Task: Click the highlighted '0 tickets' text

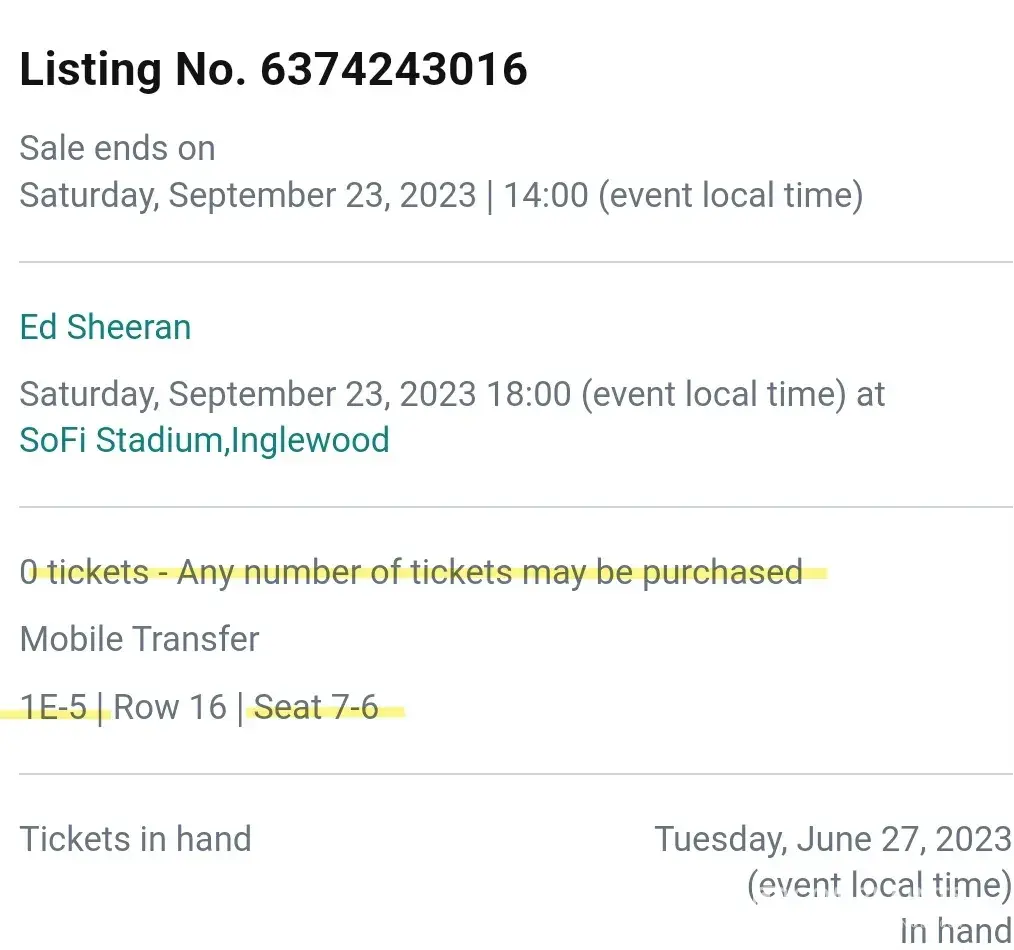Action: tap(84, 572)
